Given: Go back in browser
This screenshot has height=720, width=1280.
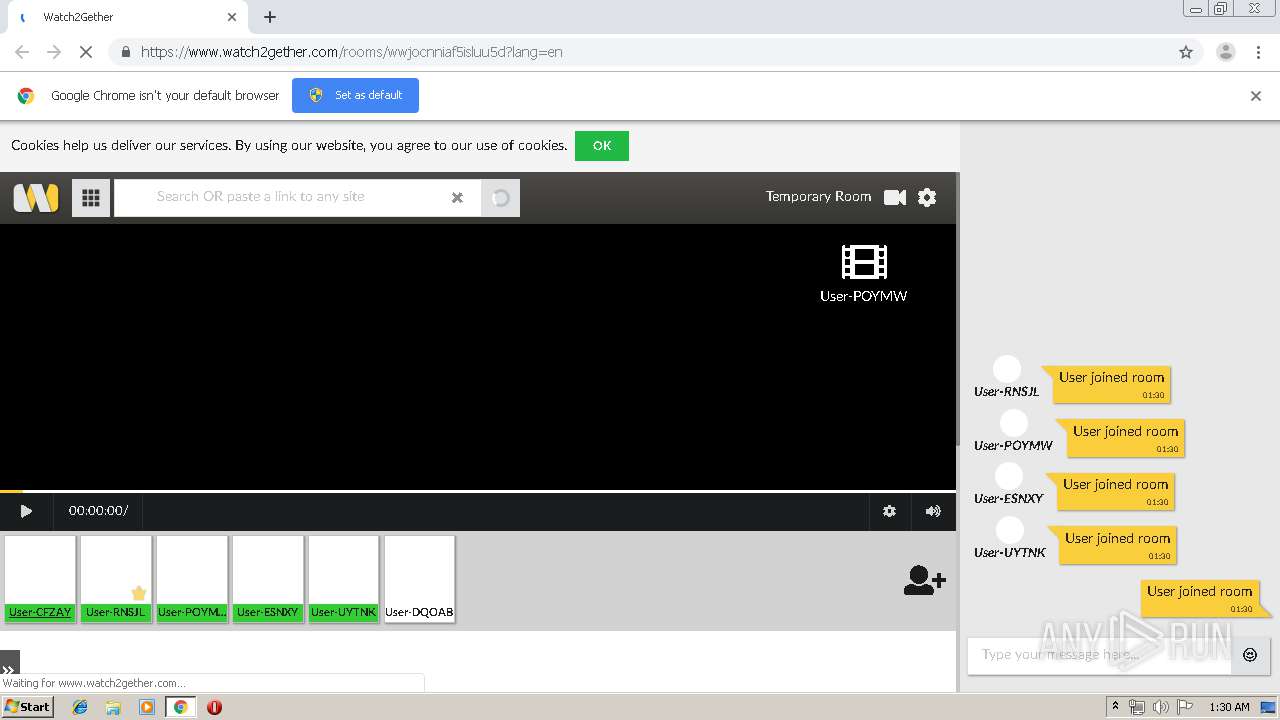Looking at the screenshot, I should point(22,52).
